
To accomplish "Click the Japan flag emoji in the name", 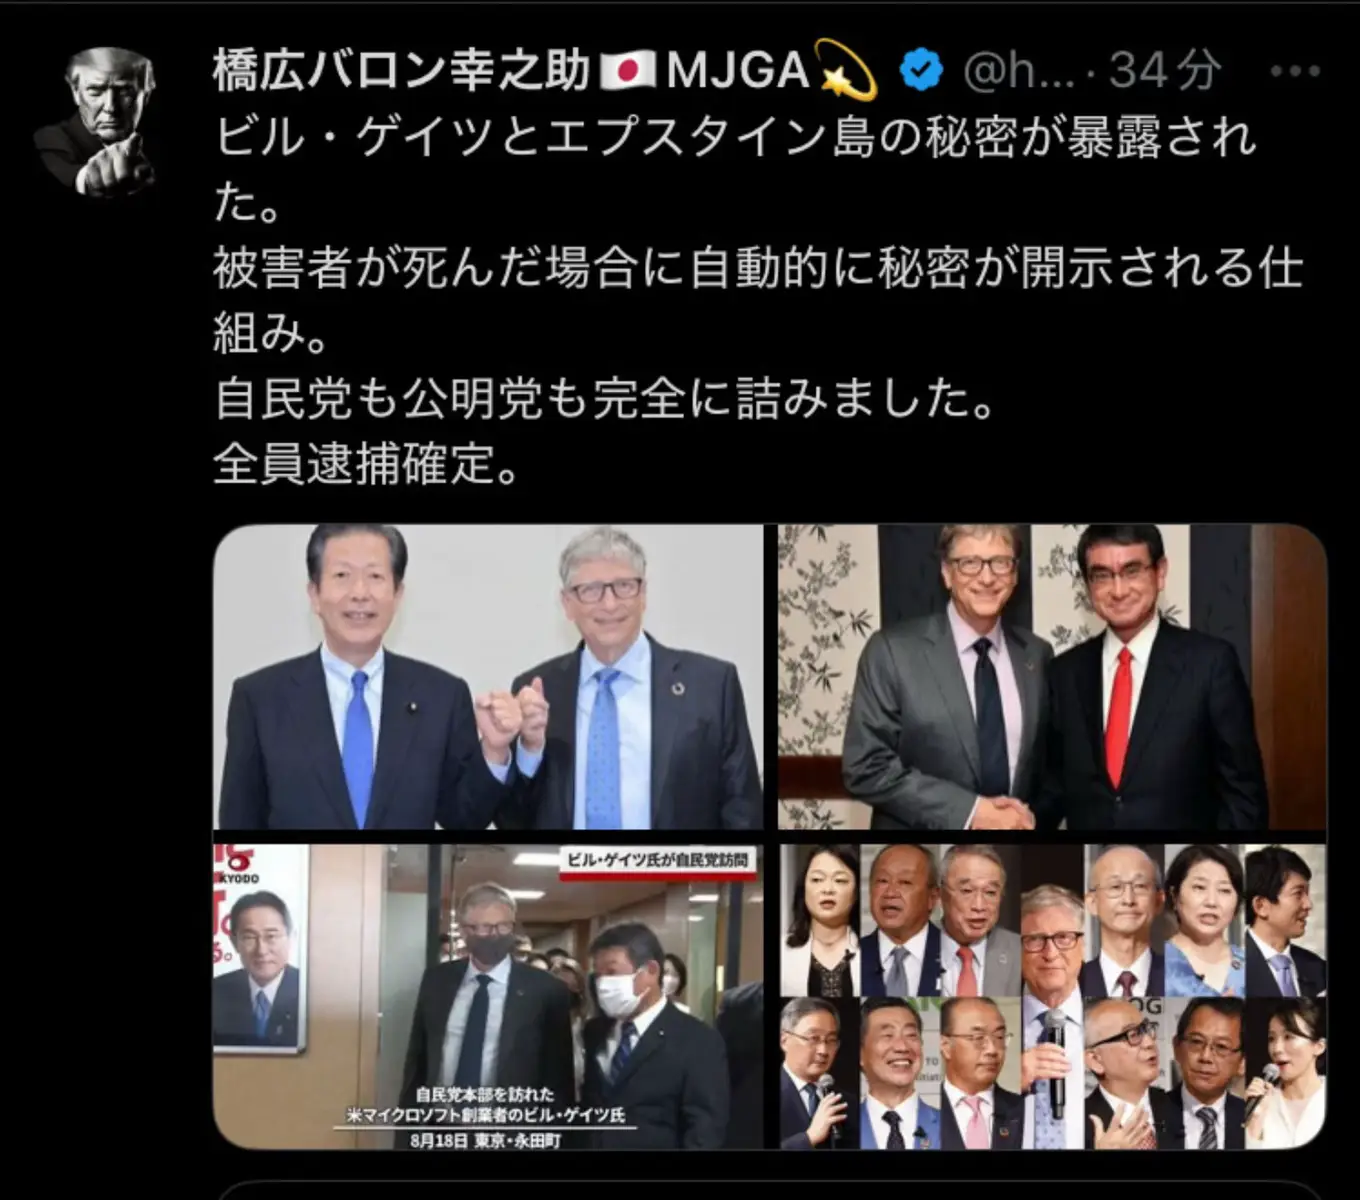I will 628,70.
